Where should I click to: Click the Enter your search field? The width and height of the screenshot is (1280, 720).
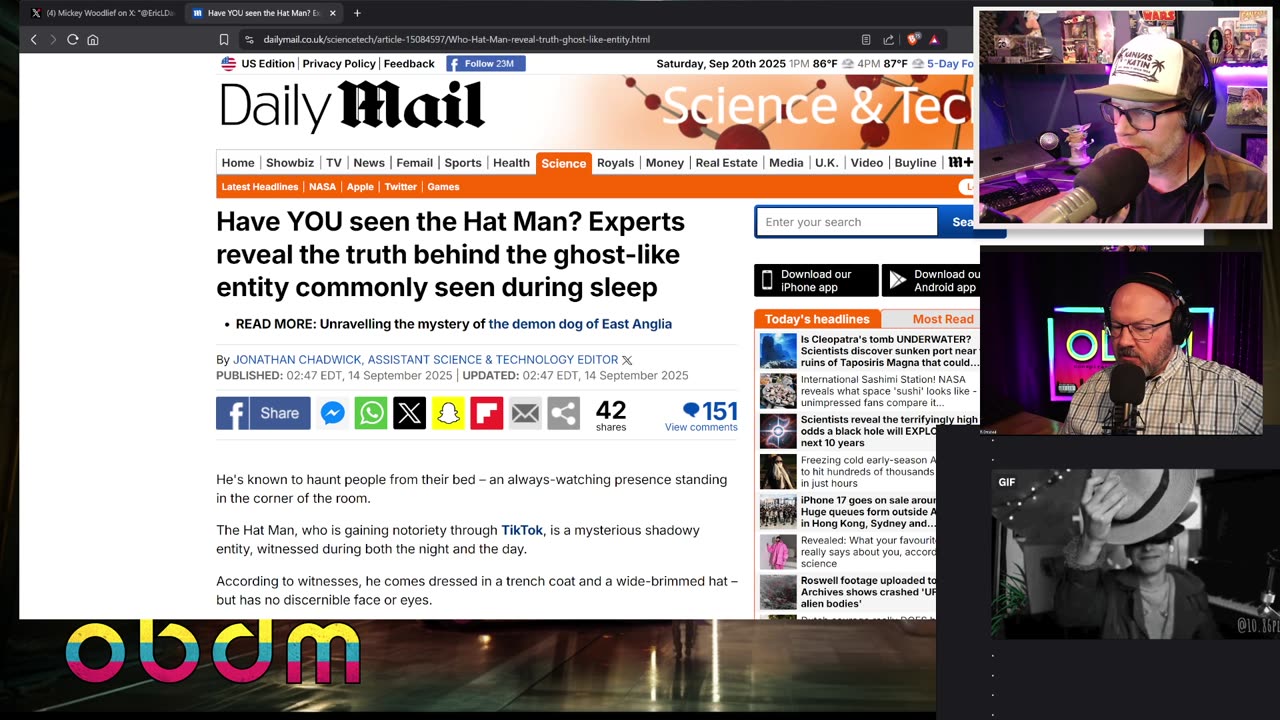(846, 222)
